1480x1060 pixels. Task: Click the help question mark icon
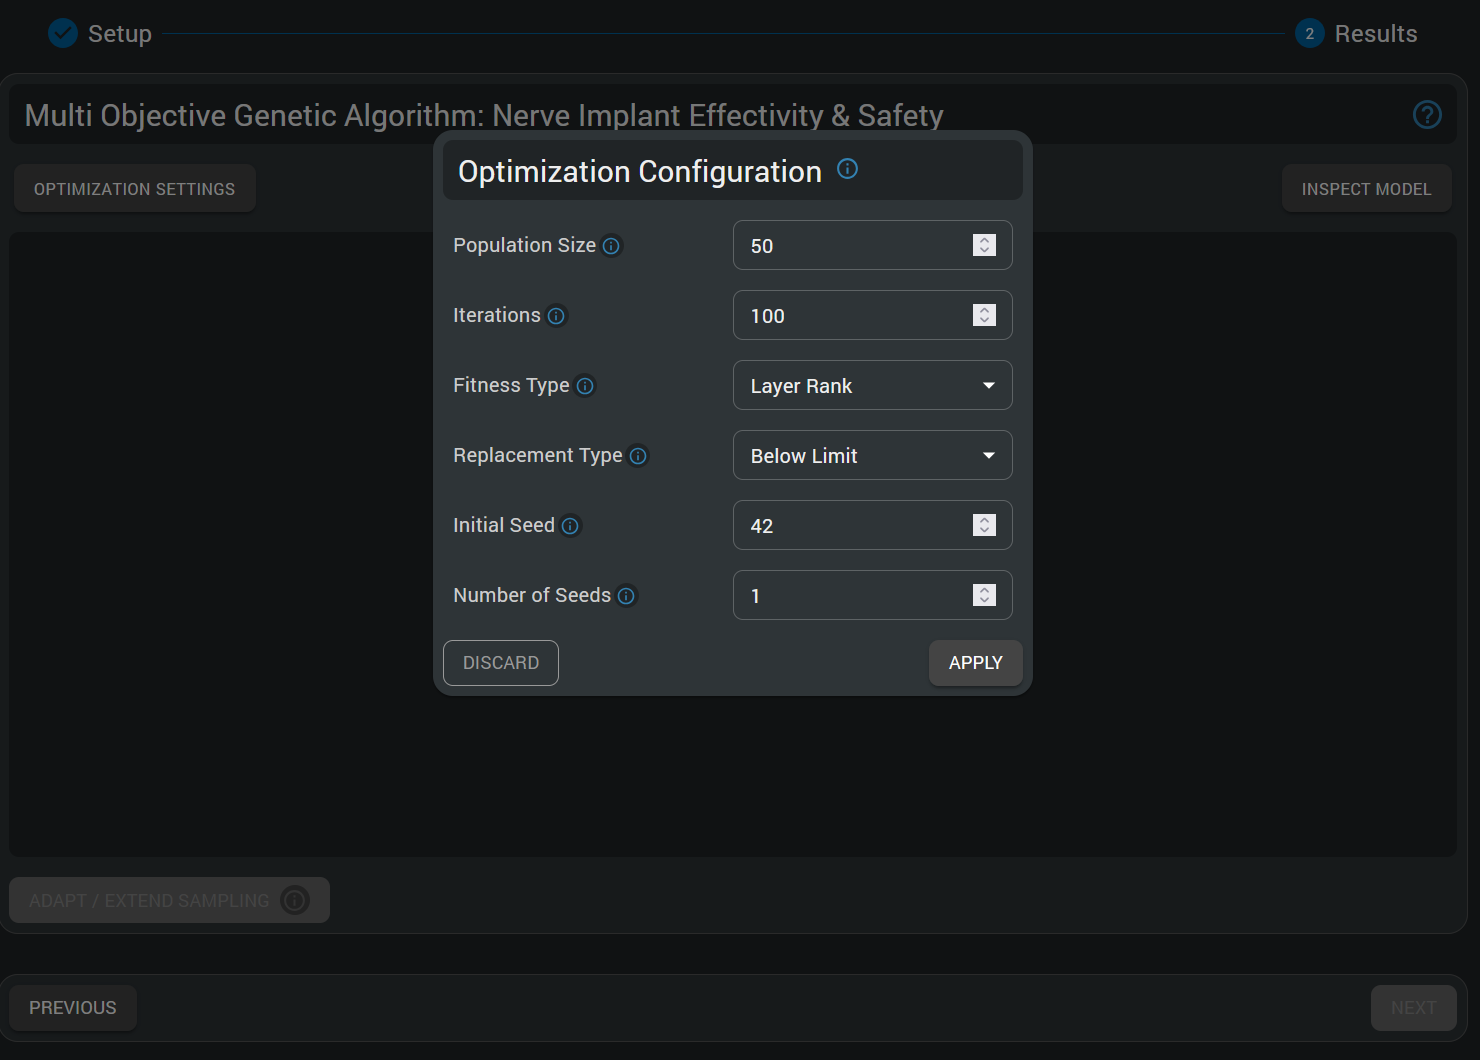(x=1427, y=115)
